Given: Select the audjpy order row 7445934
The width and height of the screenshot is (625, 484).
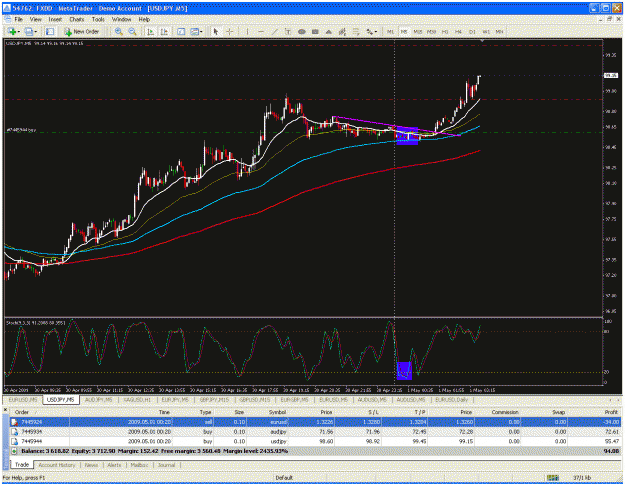Looking at the screenshot, I should [x=315, y=432].
